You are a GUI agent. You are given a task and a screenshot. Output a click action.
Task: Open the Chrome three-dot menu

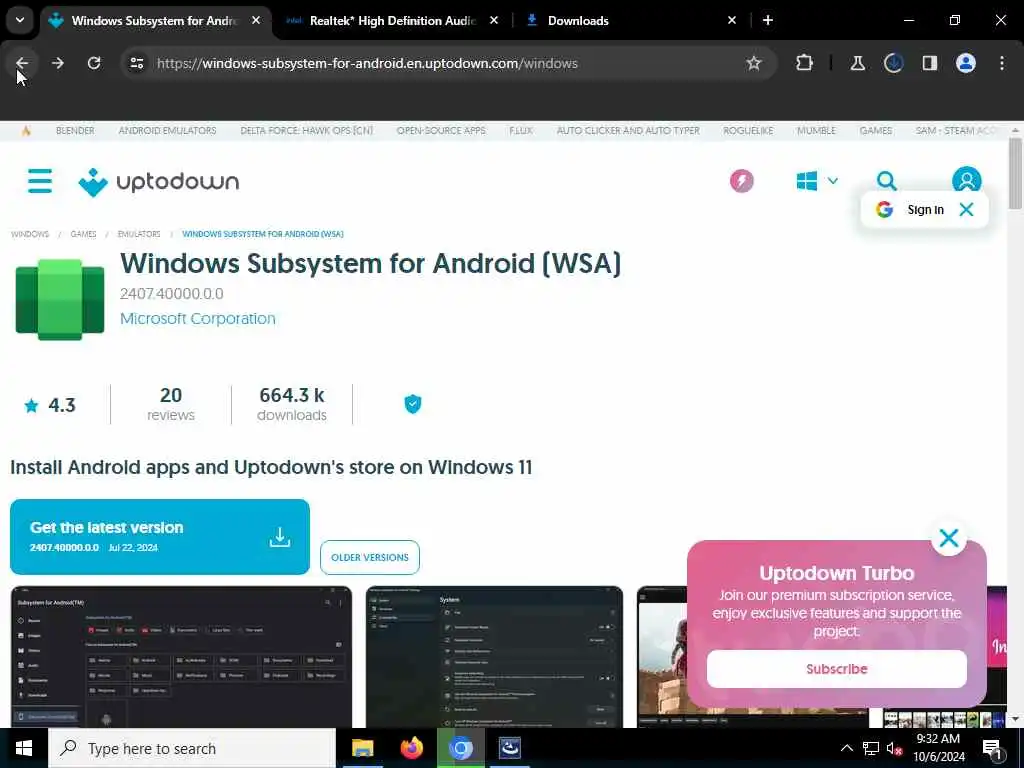1002,63
